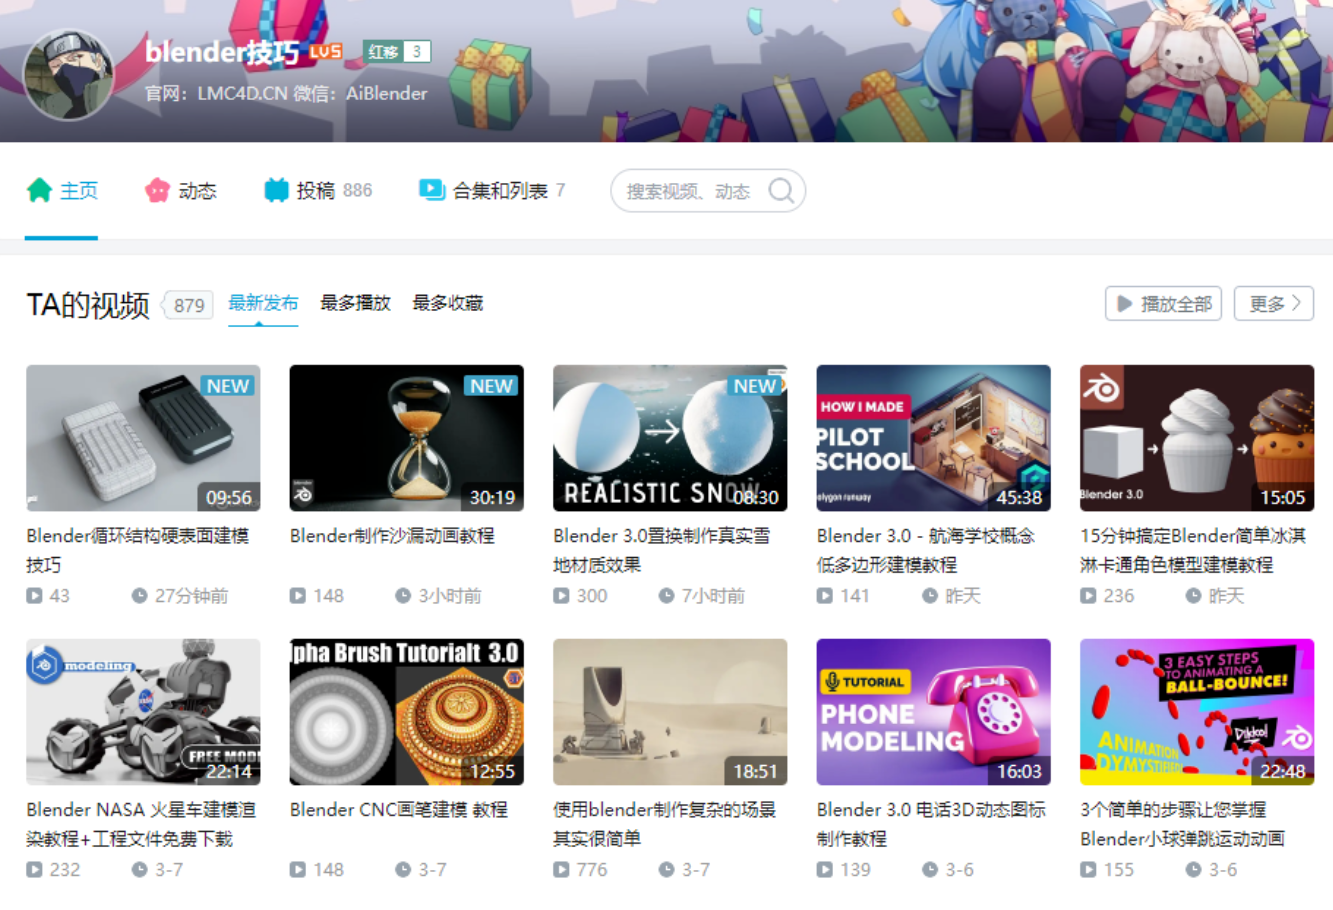Click play-count icon next to 236

[x=1089, y=596]
